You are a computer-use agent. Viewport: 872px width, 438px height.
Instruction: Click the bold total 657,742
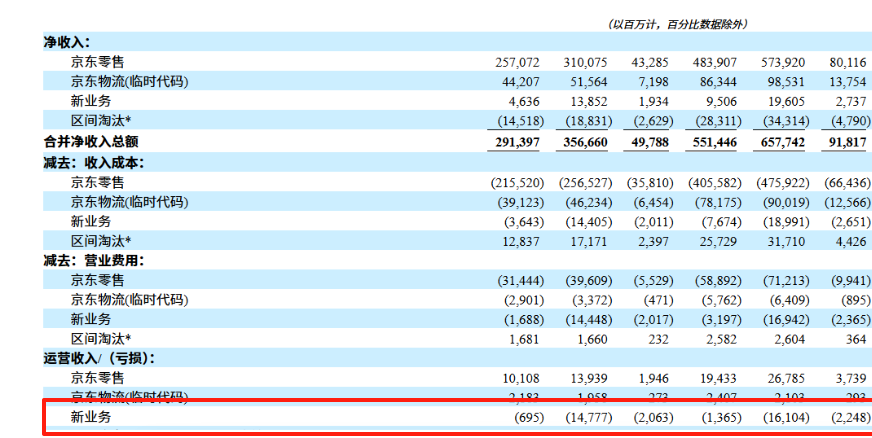click(783, 143)
